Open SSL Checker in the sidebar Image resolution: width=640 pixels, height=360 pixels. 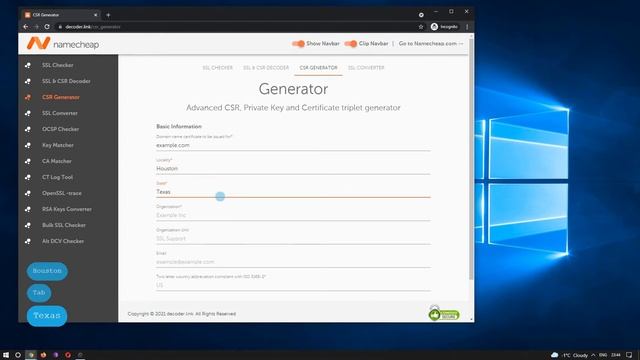[58, 65]
